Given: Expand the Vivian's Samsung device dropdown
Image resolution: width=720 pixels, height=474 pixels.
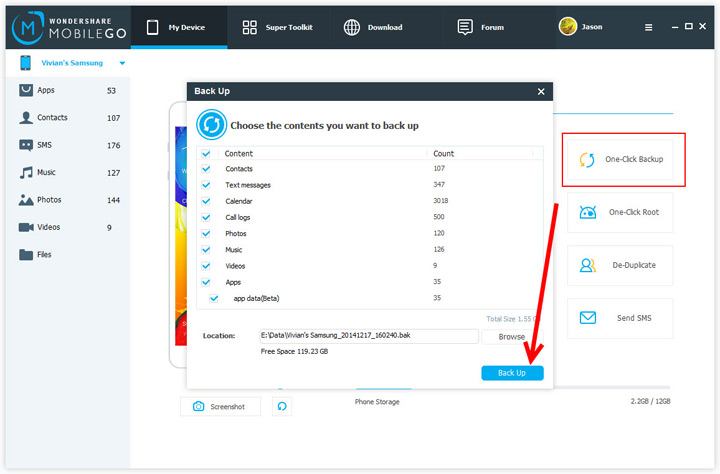Looking at the screenshot, I should pos(122,64).
